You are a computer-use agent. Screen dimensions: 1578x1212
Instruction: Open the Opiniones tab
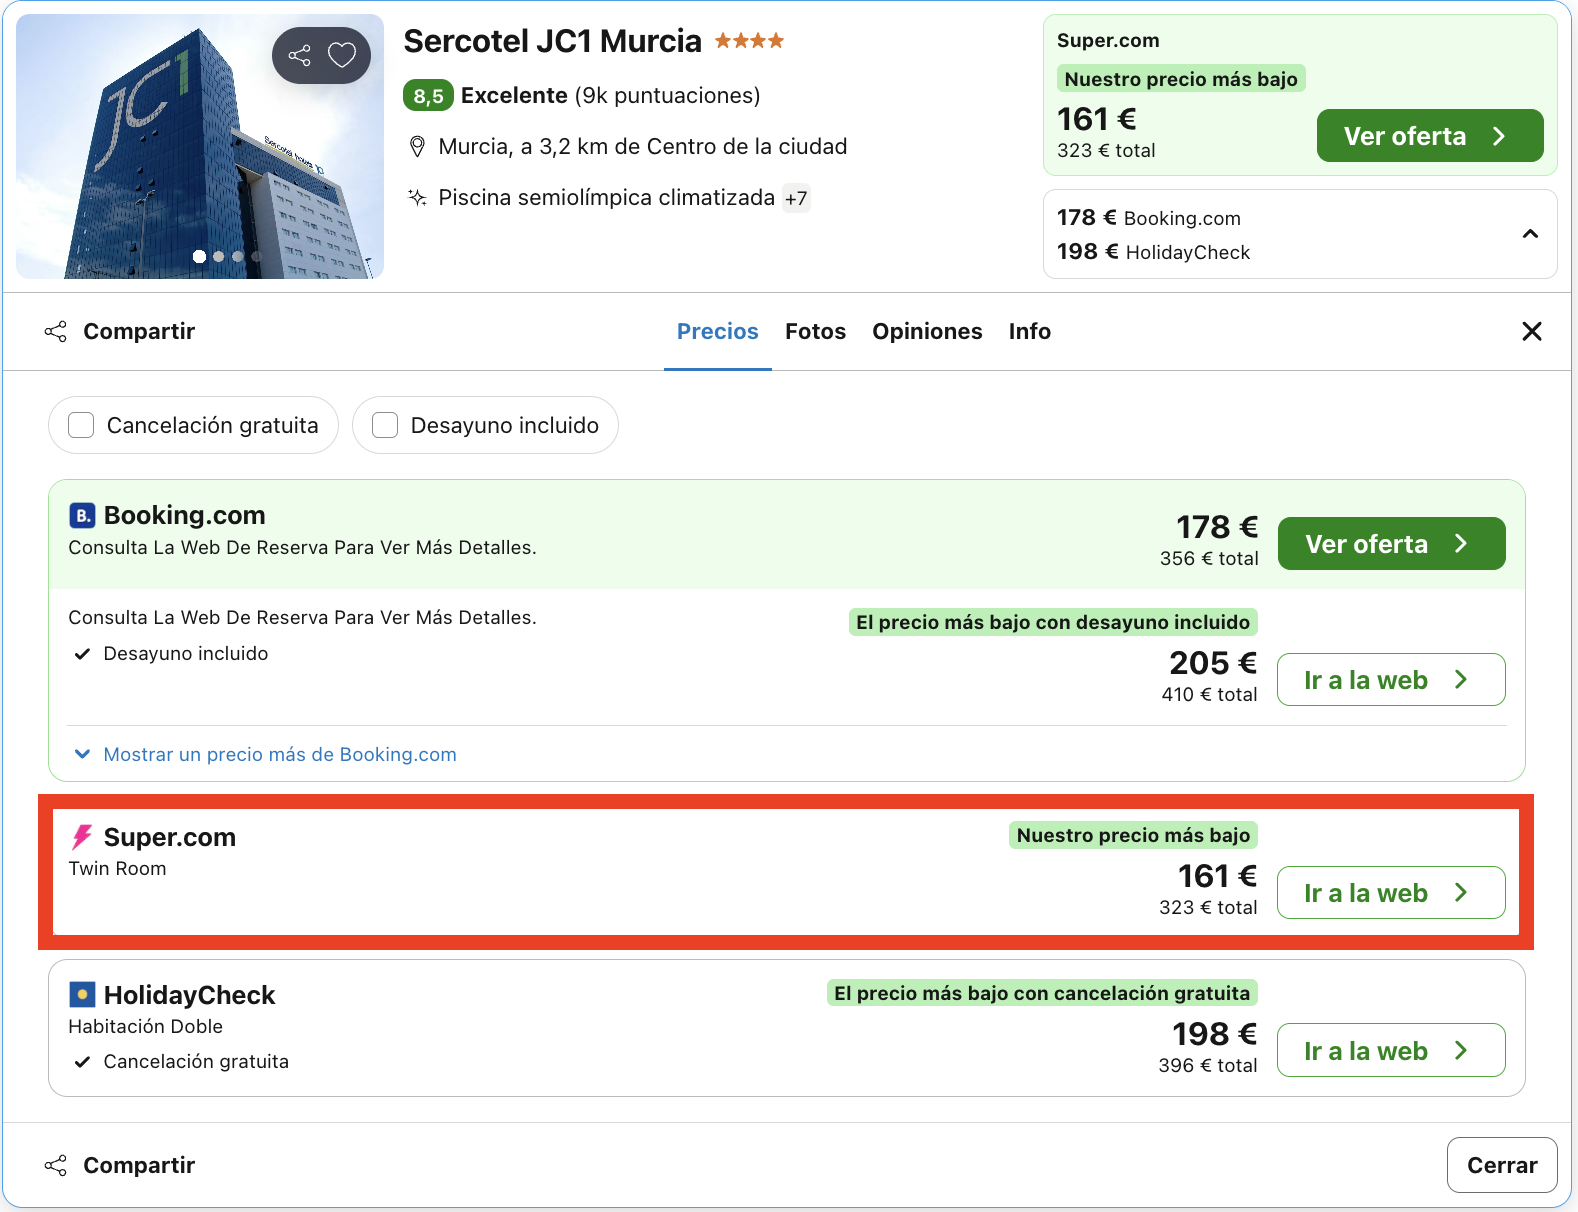[x=927, y=331]
